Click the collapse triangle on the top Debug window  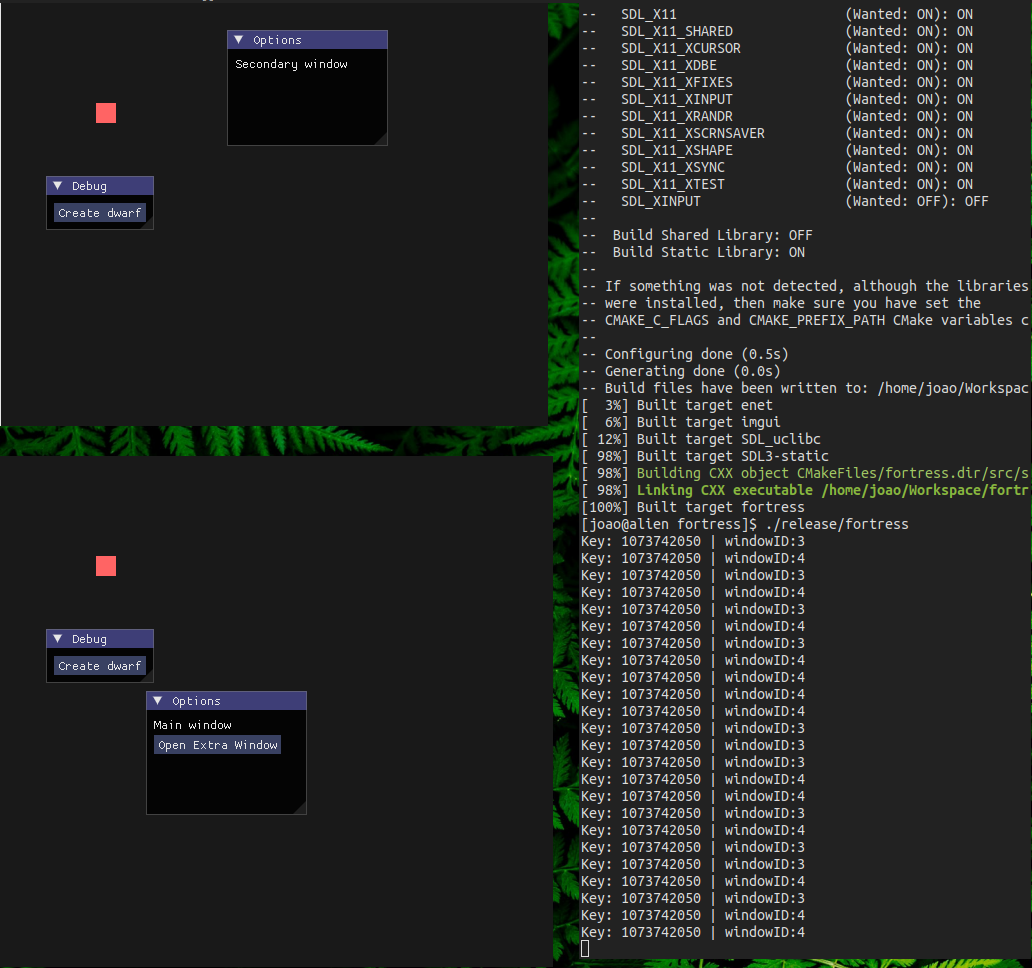[56, 185]
